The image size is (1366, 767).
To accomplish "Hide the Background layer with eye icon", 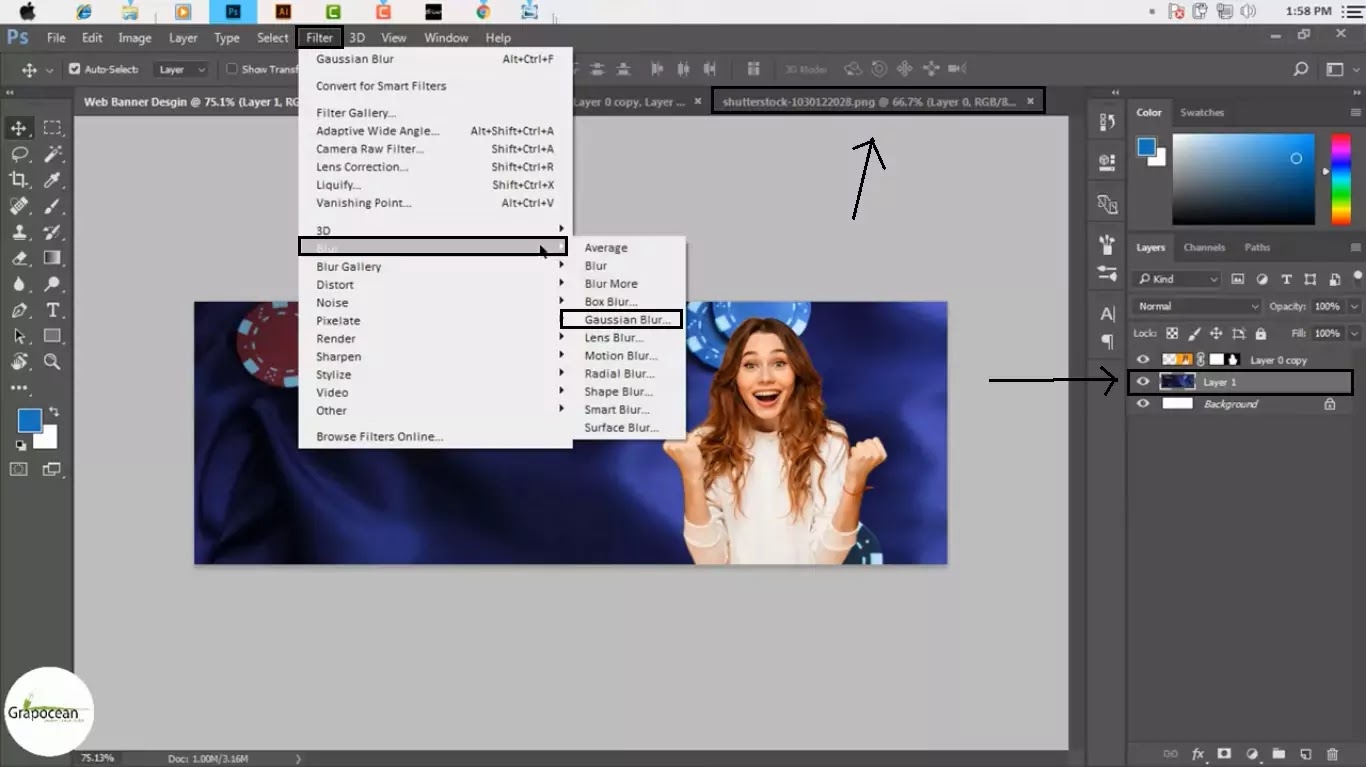I will pyautogui.click(x=1143, y=404).
